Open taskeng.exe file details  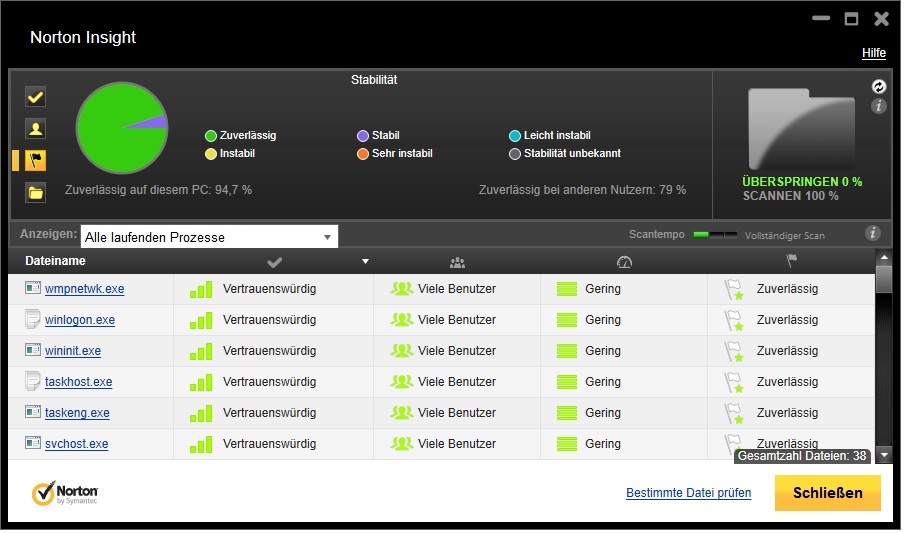click(x=77, y=414)
